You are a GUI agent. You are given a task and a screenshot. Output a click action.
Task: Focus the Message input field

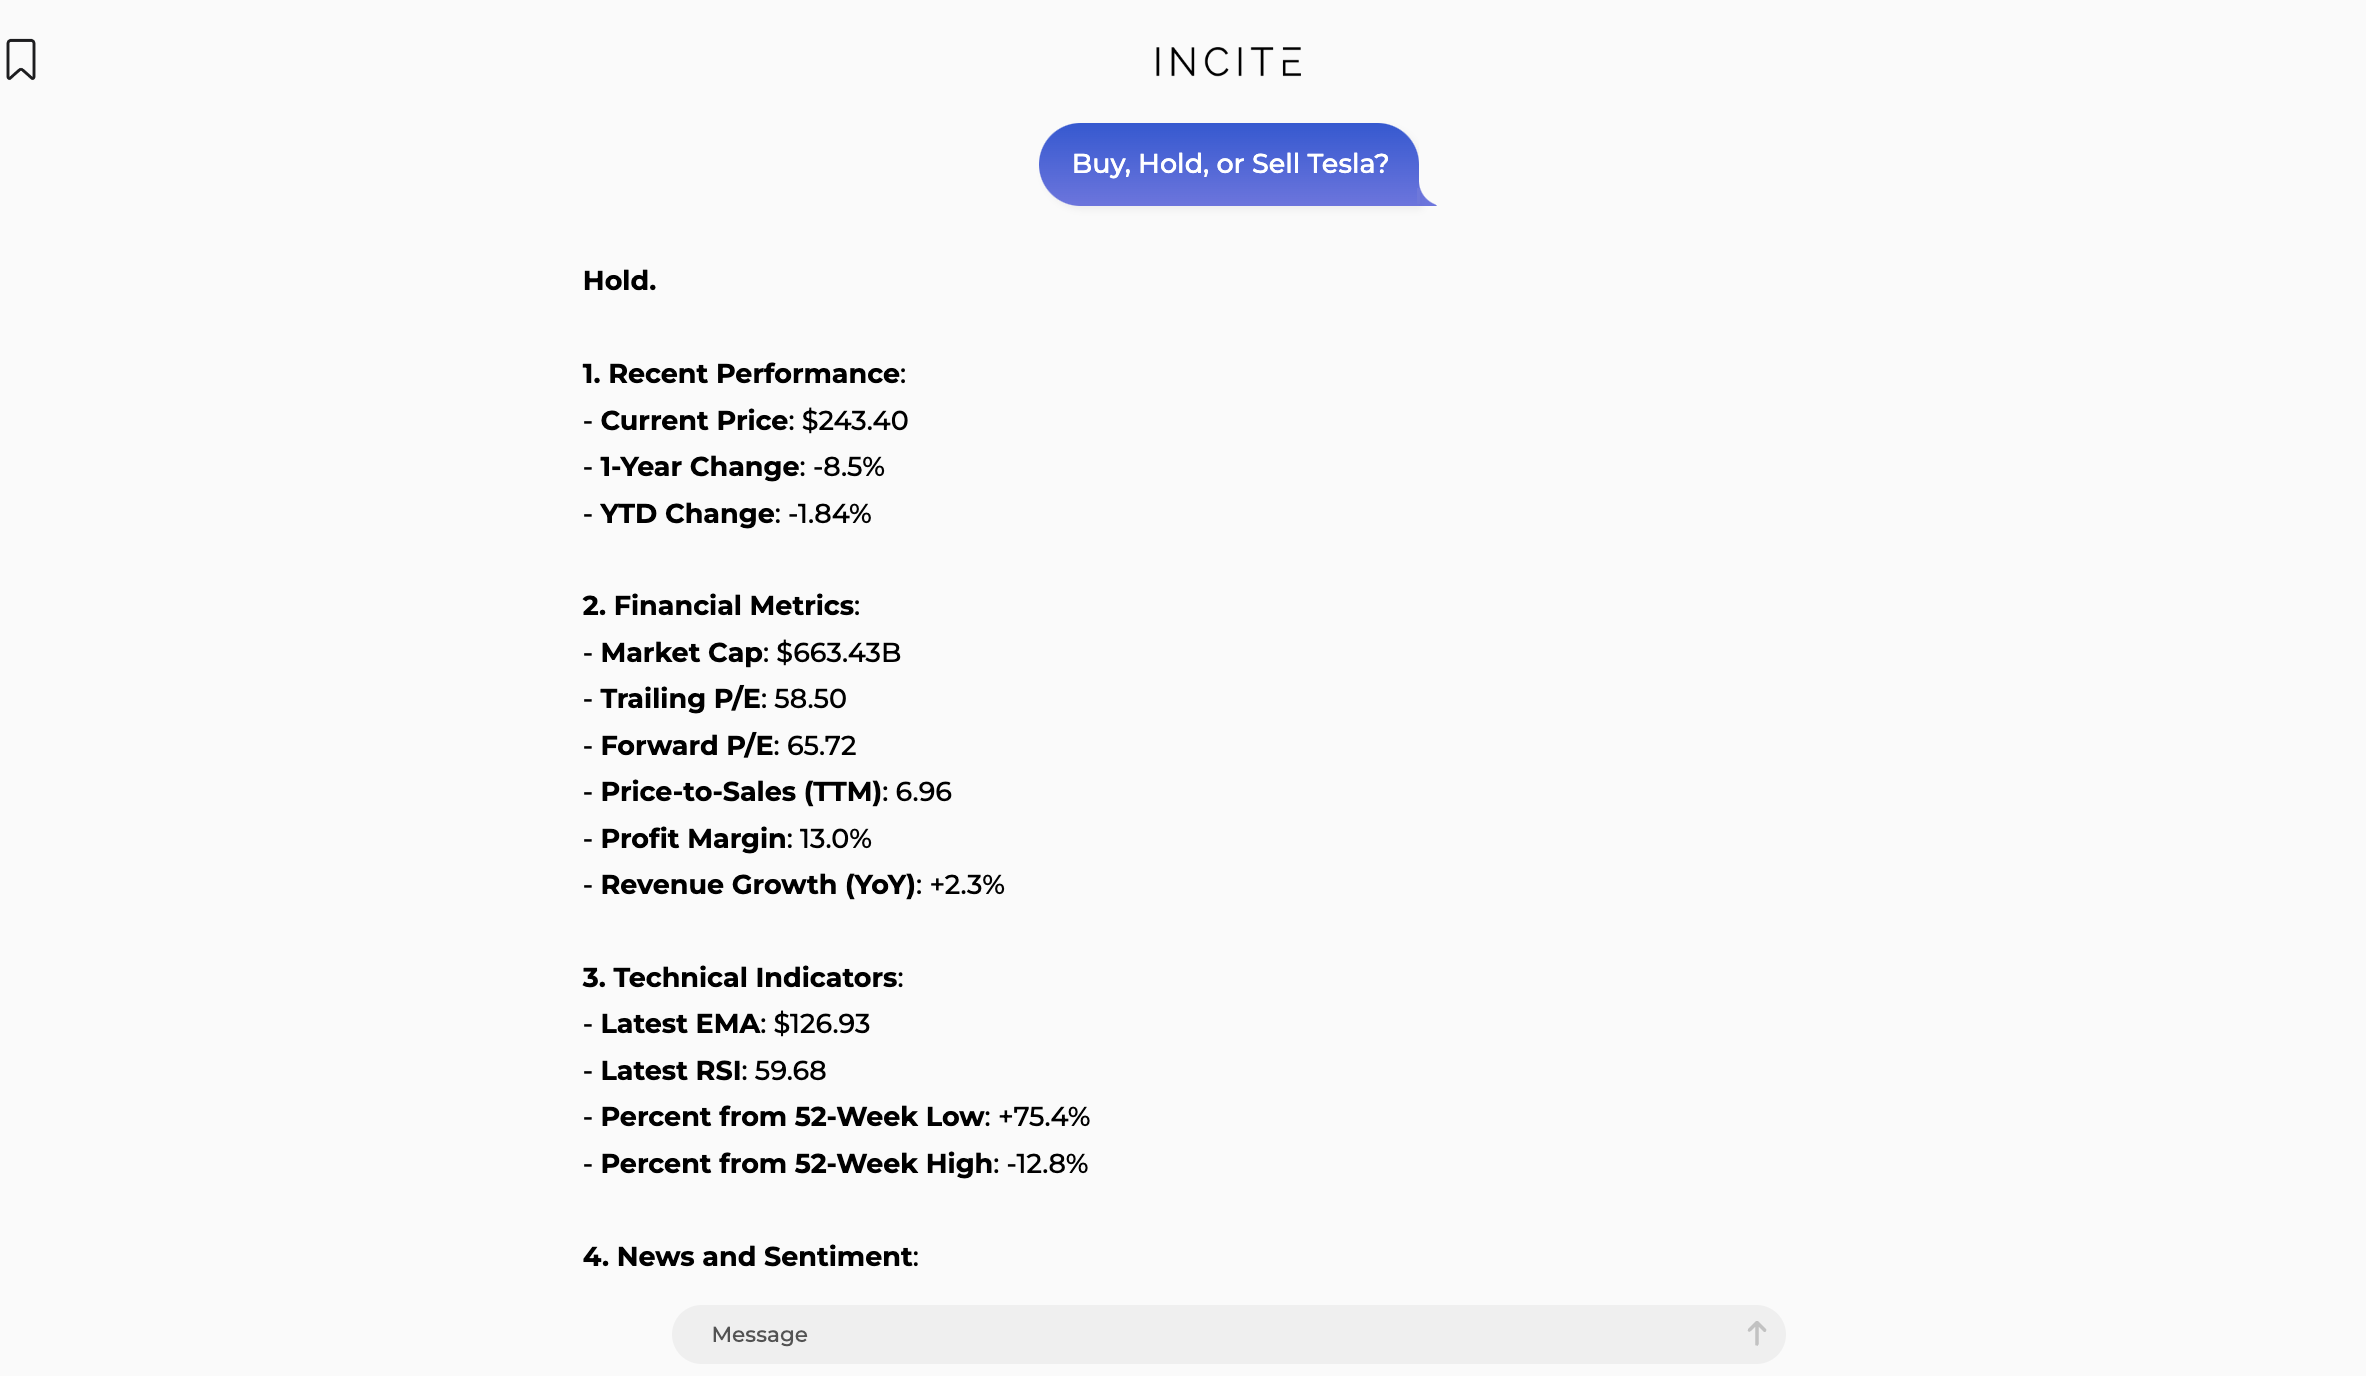[1228, 1334]
